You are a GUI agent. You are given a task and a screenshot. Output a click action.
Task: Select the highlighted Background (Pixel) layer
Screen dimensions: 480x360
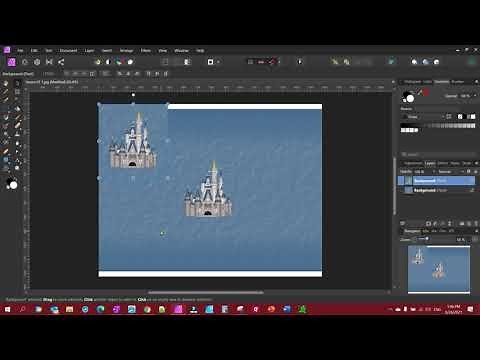tap(437, 181)
